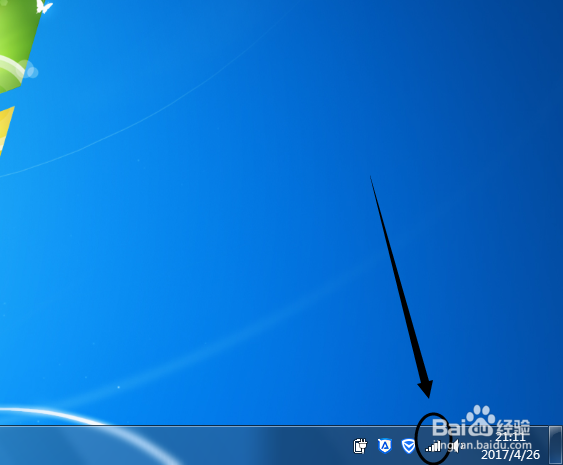Image resolution: width=563 pixels, height=465 pixels.
Task: Click the Show desktop button at taskbar end
Action: click(x=555, y=445)
